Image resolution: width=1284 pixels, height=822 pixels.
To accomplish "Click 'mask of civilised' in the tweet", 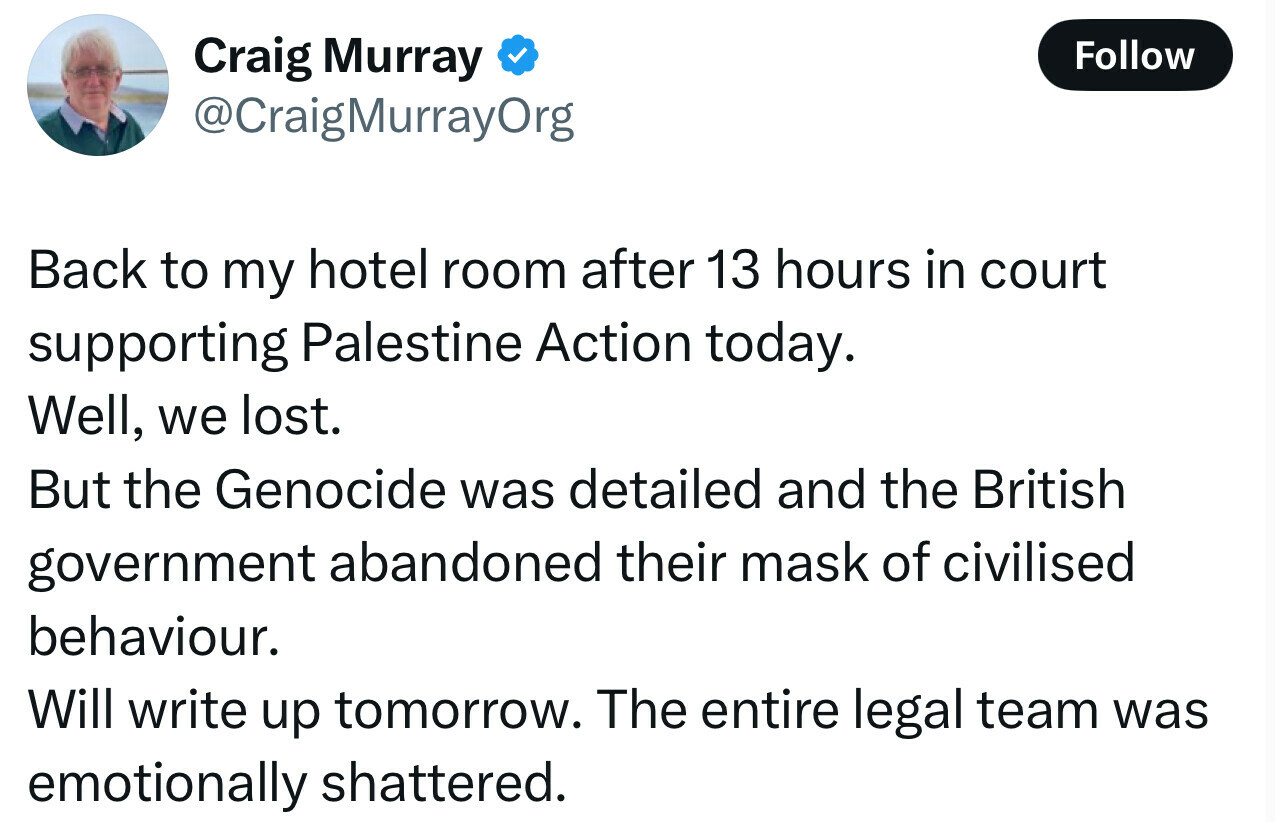I will [x=936, y=564].
